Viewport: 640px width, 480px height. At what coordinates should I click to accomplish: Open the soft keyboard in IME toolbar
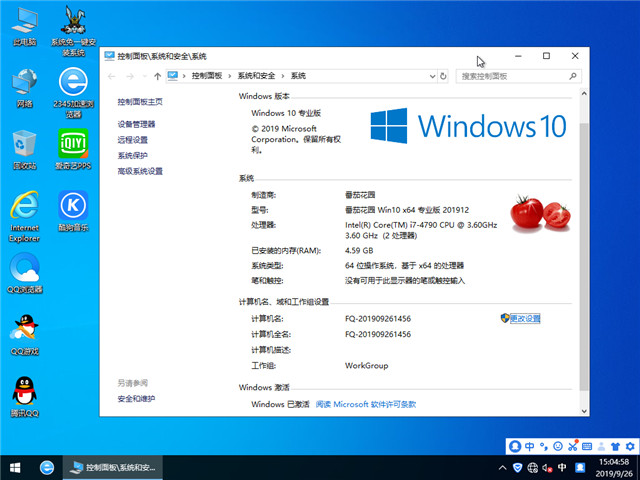(x=587, y=446)
